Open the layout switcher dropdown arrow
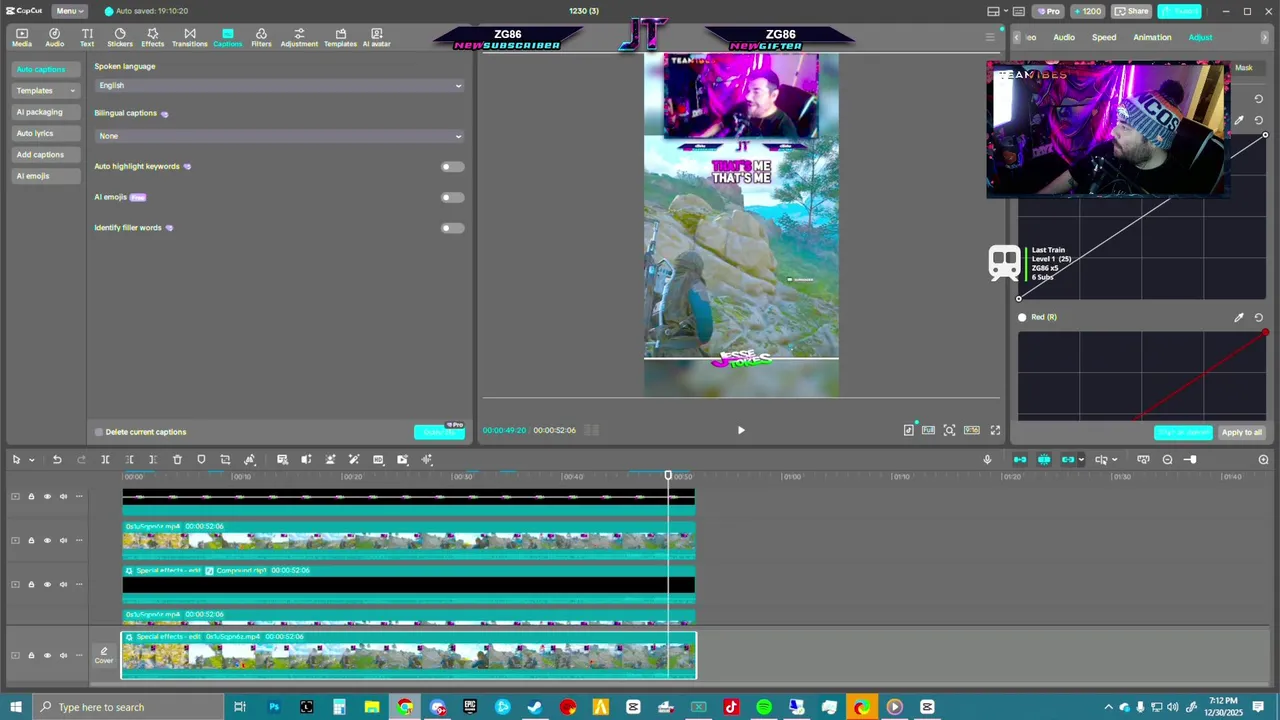The width and height of the screenshot is (1280, 720). point(1005,12)
